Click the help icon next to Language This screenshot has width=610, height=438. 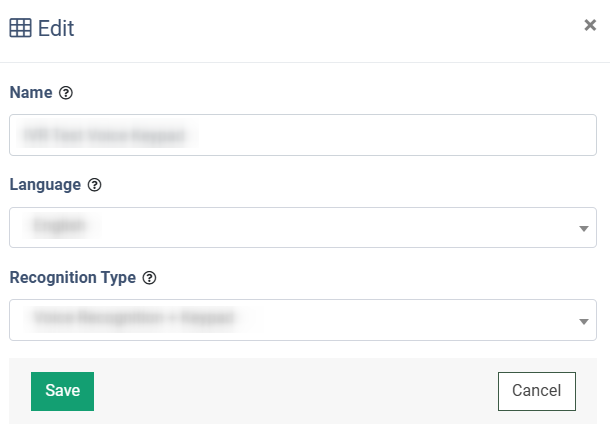(x=95, y=185)
